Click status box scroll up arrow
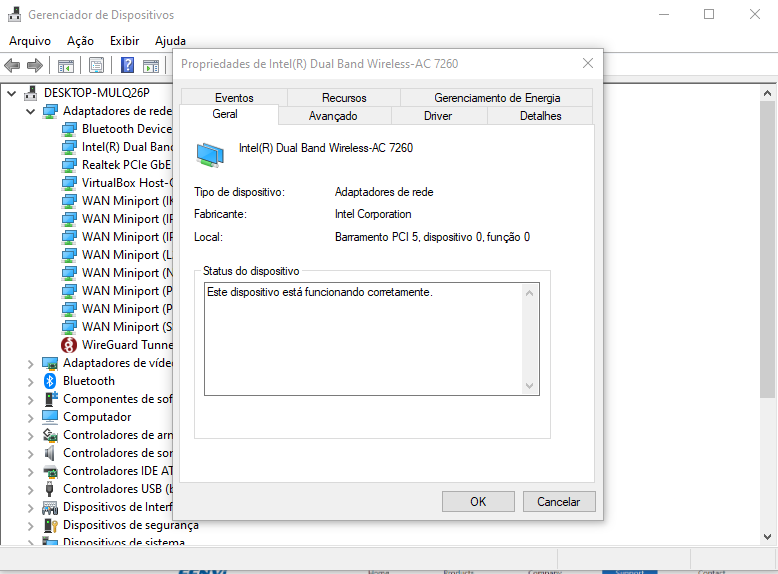Screen dimensions: 778x574 pos(529,293)
